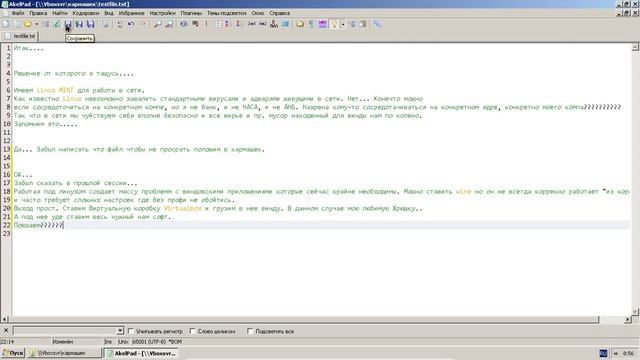Open the Окно menu
This screenshot has width=640, height=360.
tap(258, 13)
